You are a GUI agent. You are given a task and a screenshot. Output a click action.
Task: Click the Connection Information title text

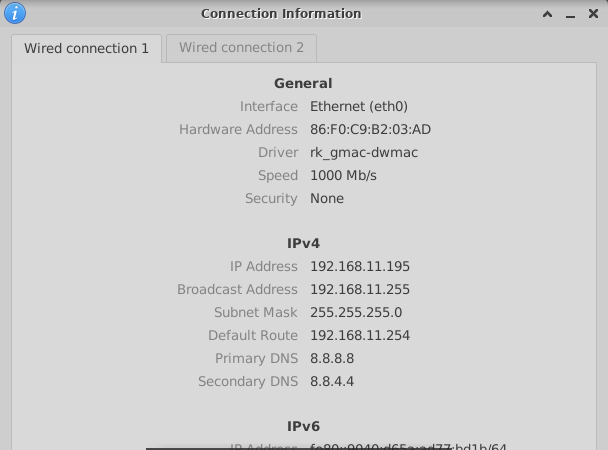[281, 14]
